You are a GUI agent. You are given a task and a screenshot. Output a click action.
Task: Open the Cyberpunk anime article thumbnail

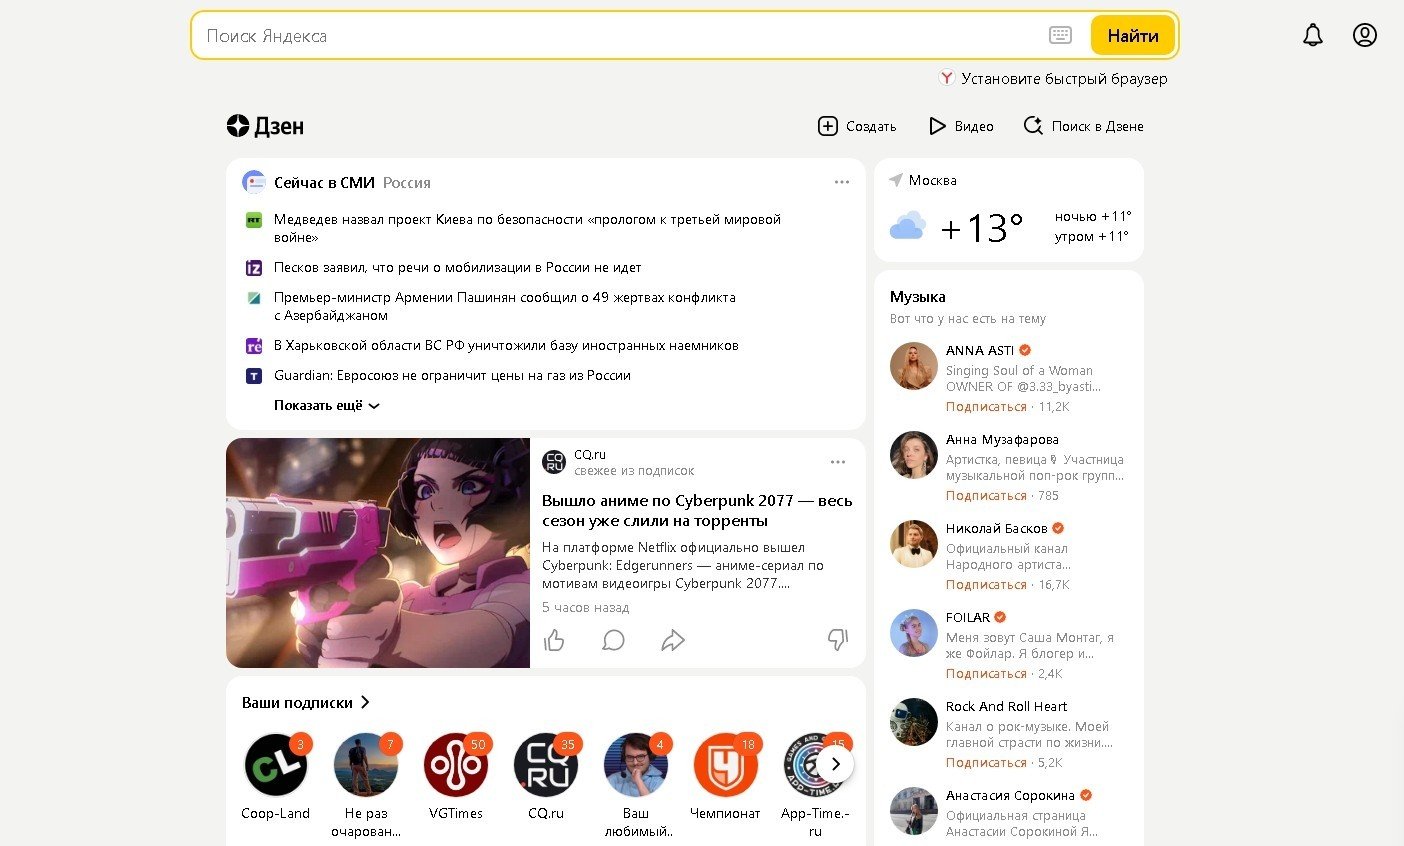point(378,553)
